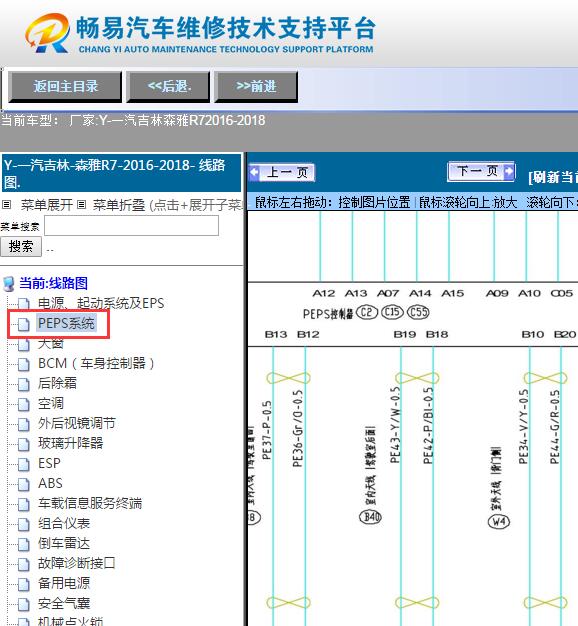Viewport: 578px width, 626px height.
Task: Open previous page with 上一页
Action: click(x=282, y=172)
